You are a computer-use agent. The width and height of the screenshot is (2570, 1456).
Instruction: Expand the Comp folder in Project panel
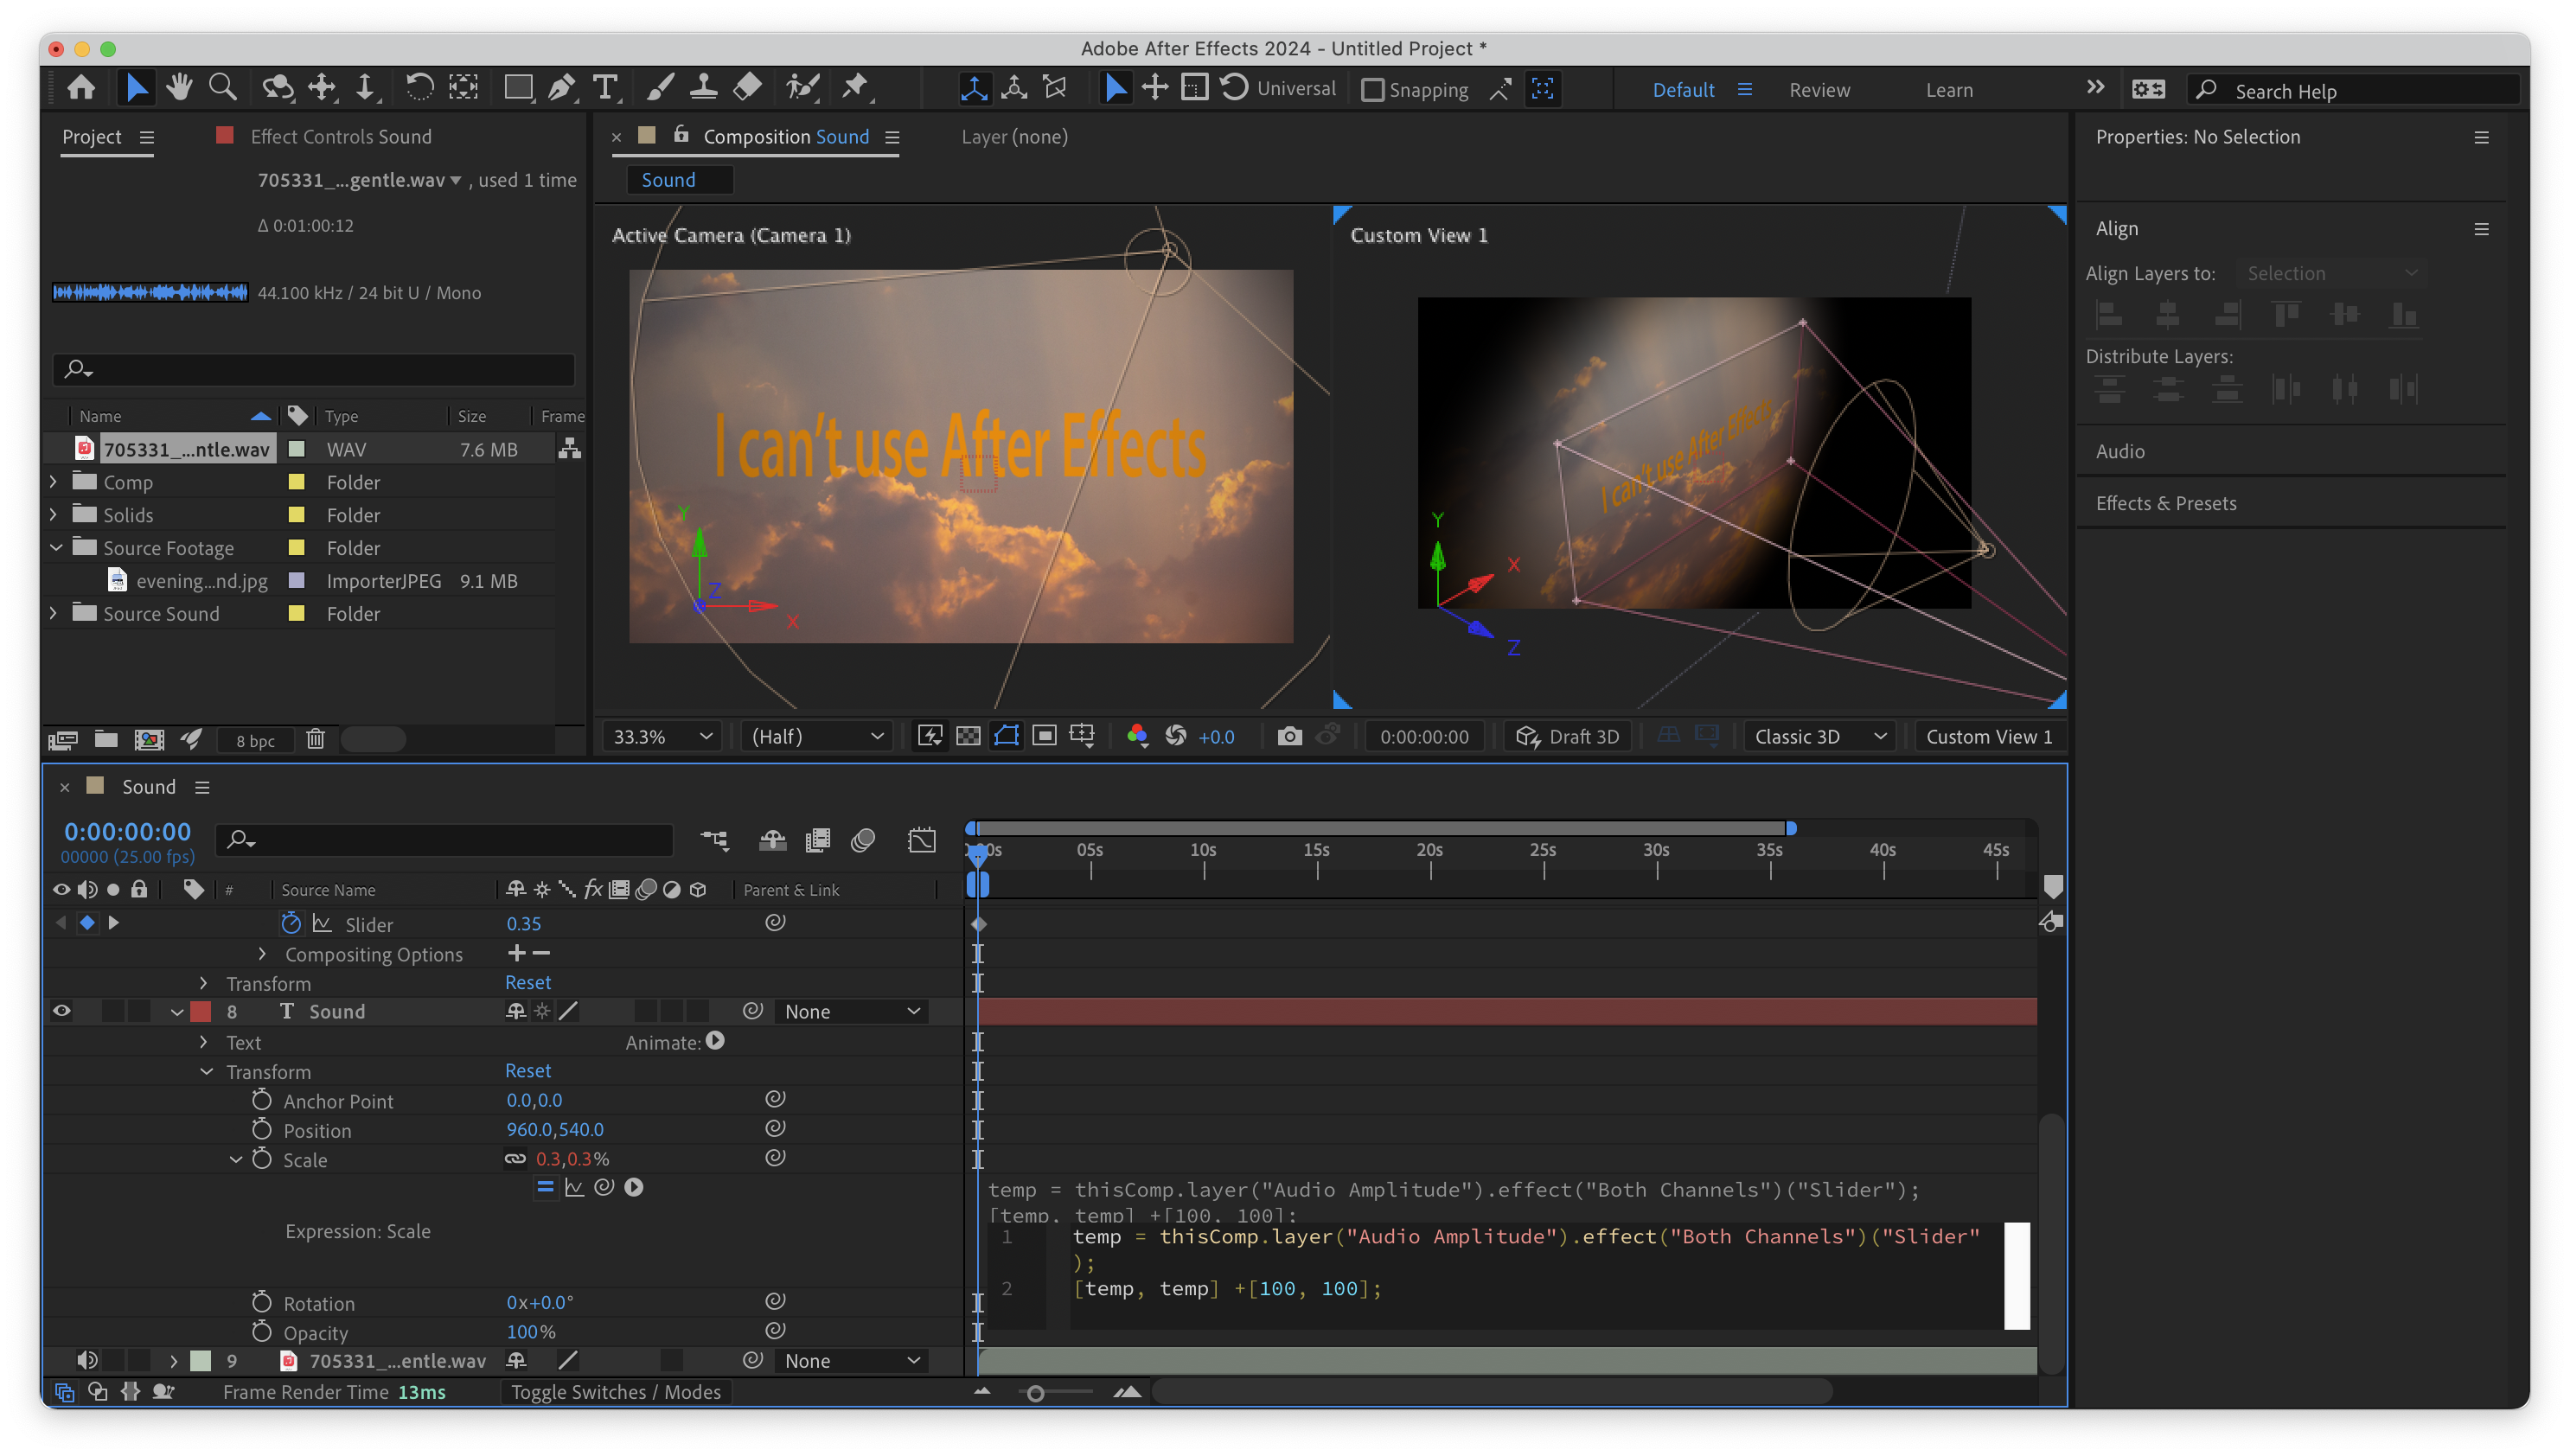coord(54,482)
